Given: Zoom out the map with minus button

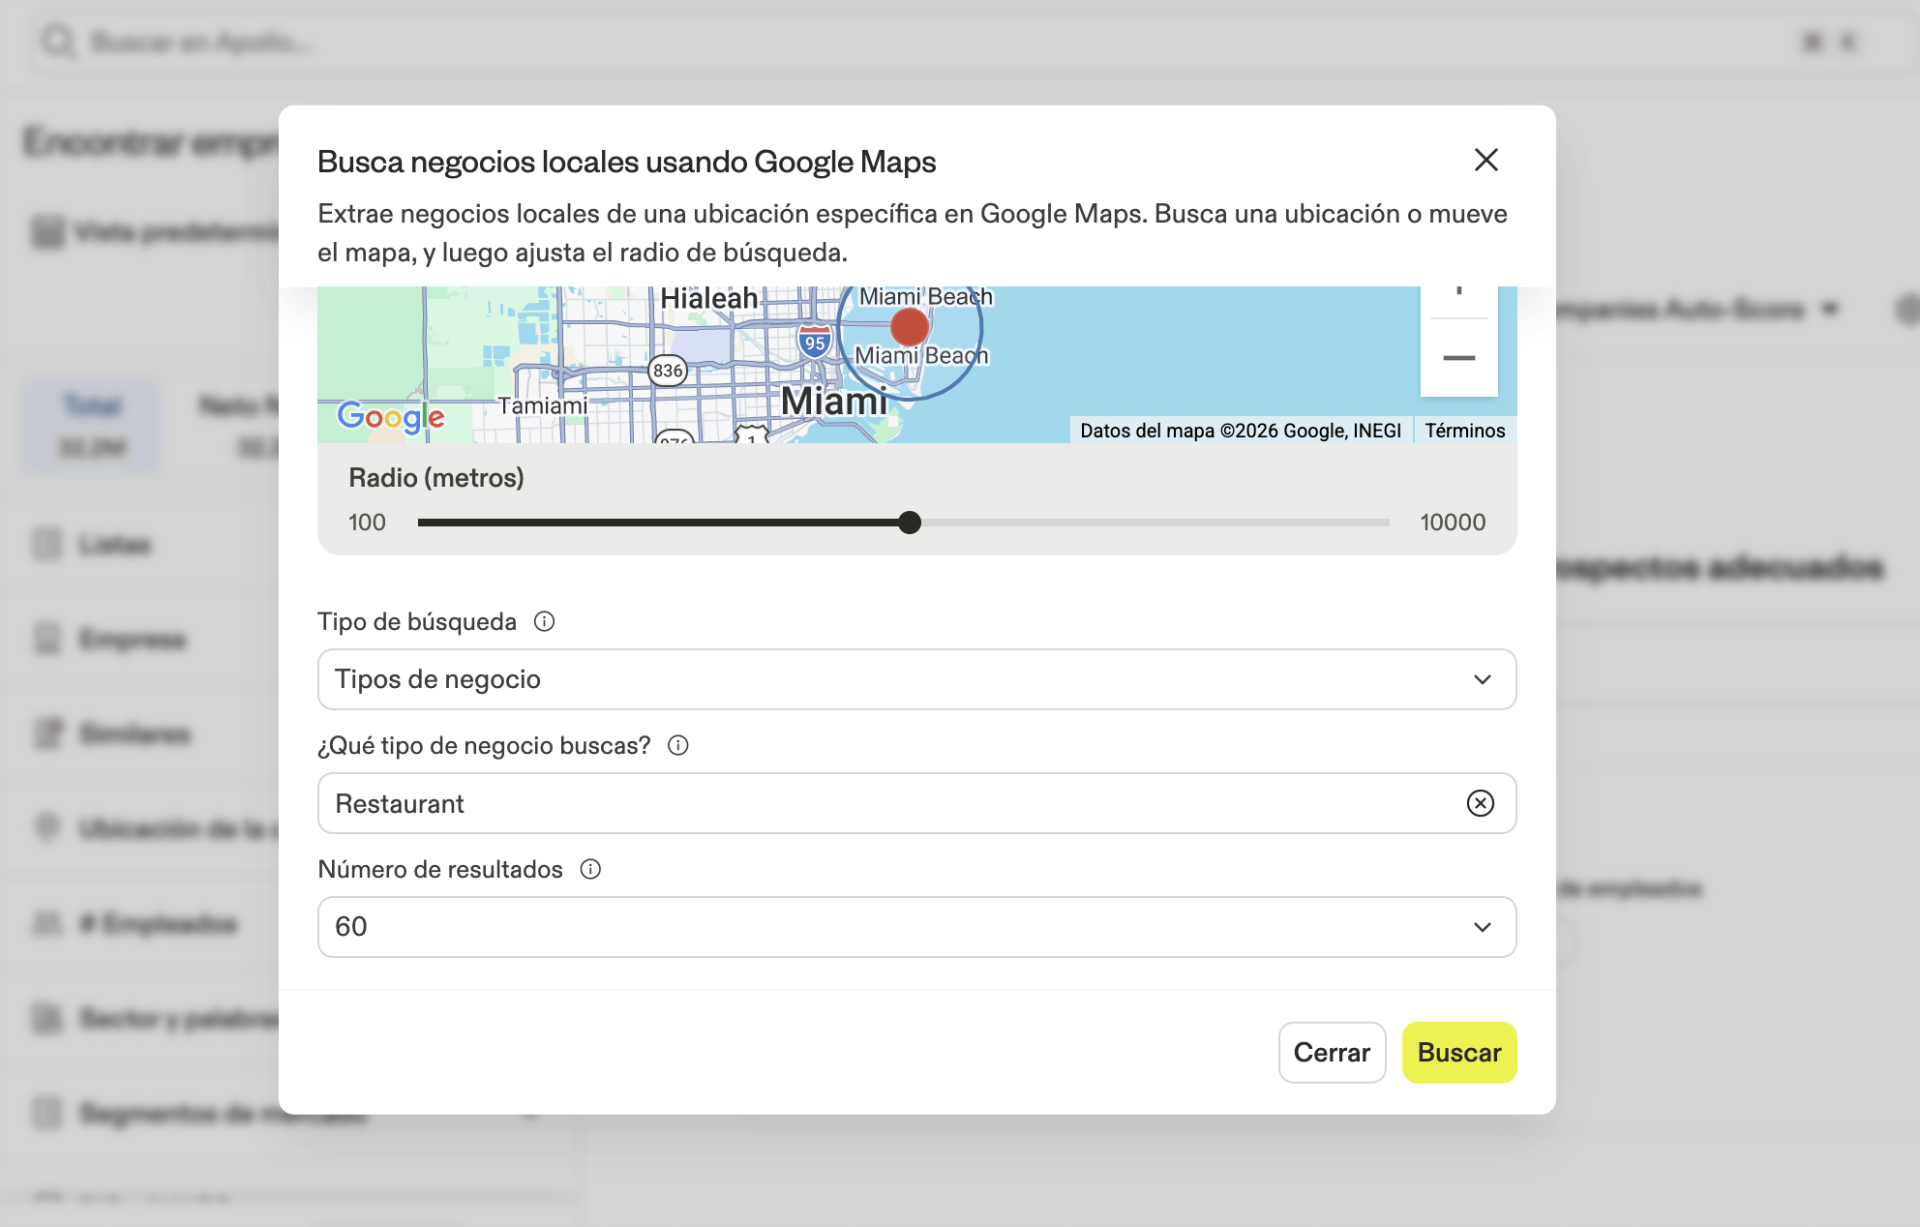Looking at the screenshot, I should tap(1458, 358).
